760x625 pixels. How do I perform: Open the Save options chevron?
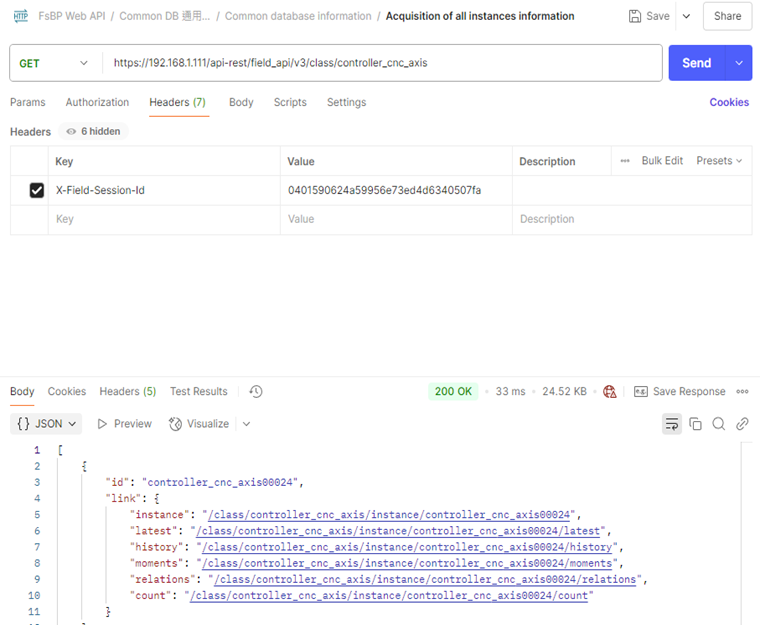pos(686,16)
